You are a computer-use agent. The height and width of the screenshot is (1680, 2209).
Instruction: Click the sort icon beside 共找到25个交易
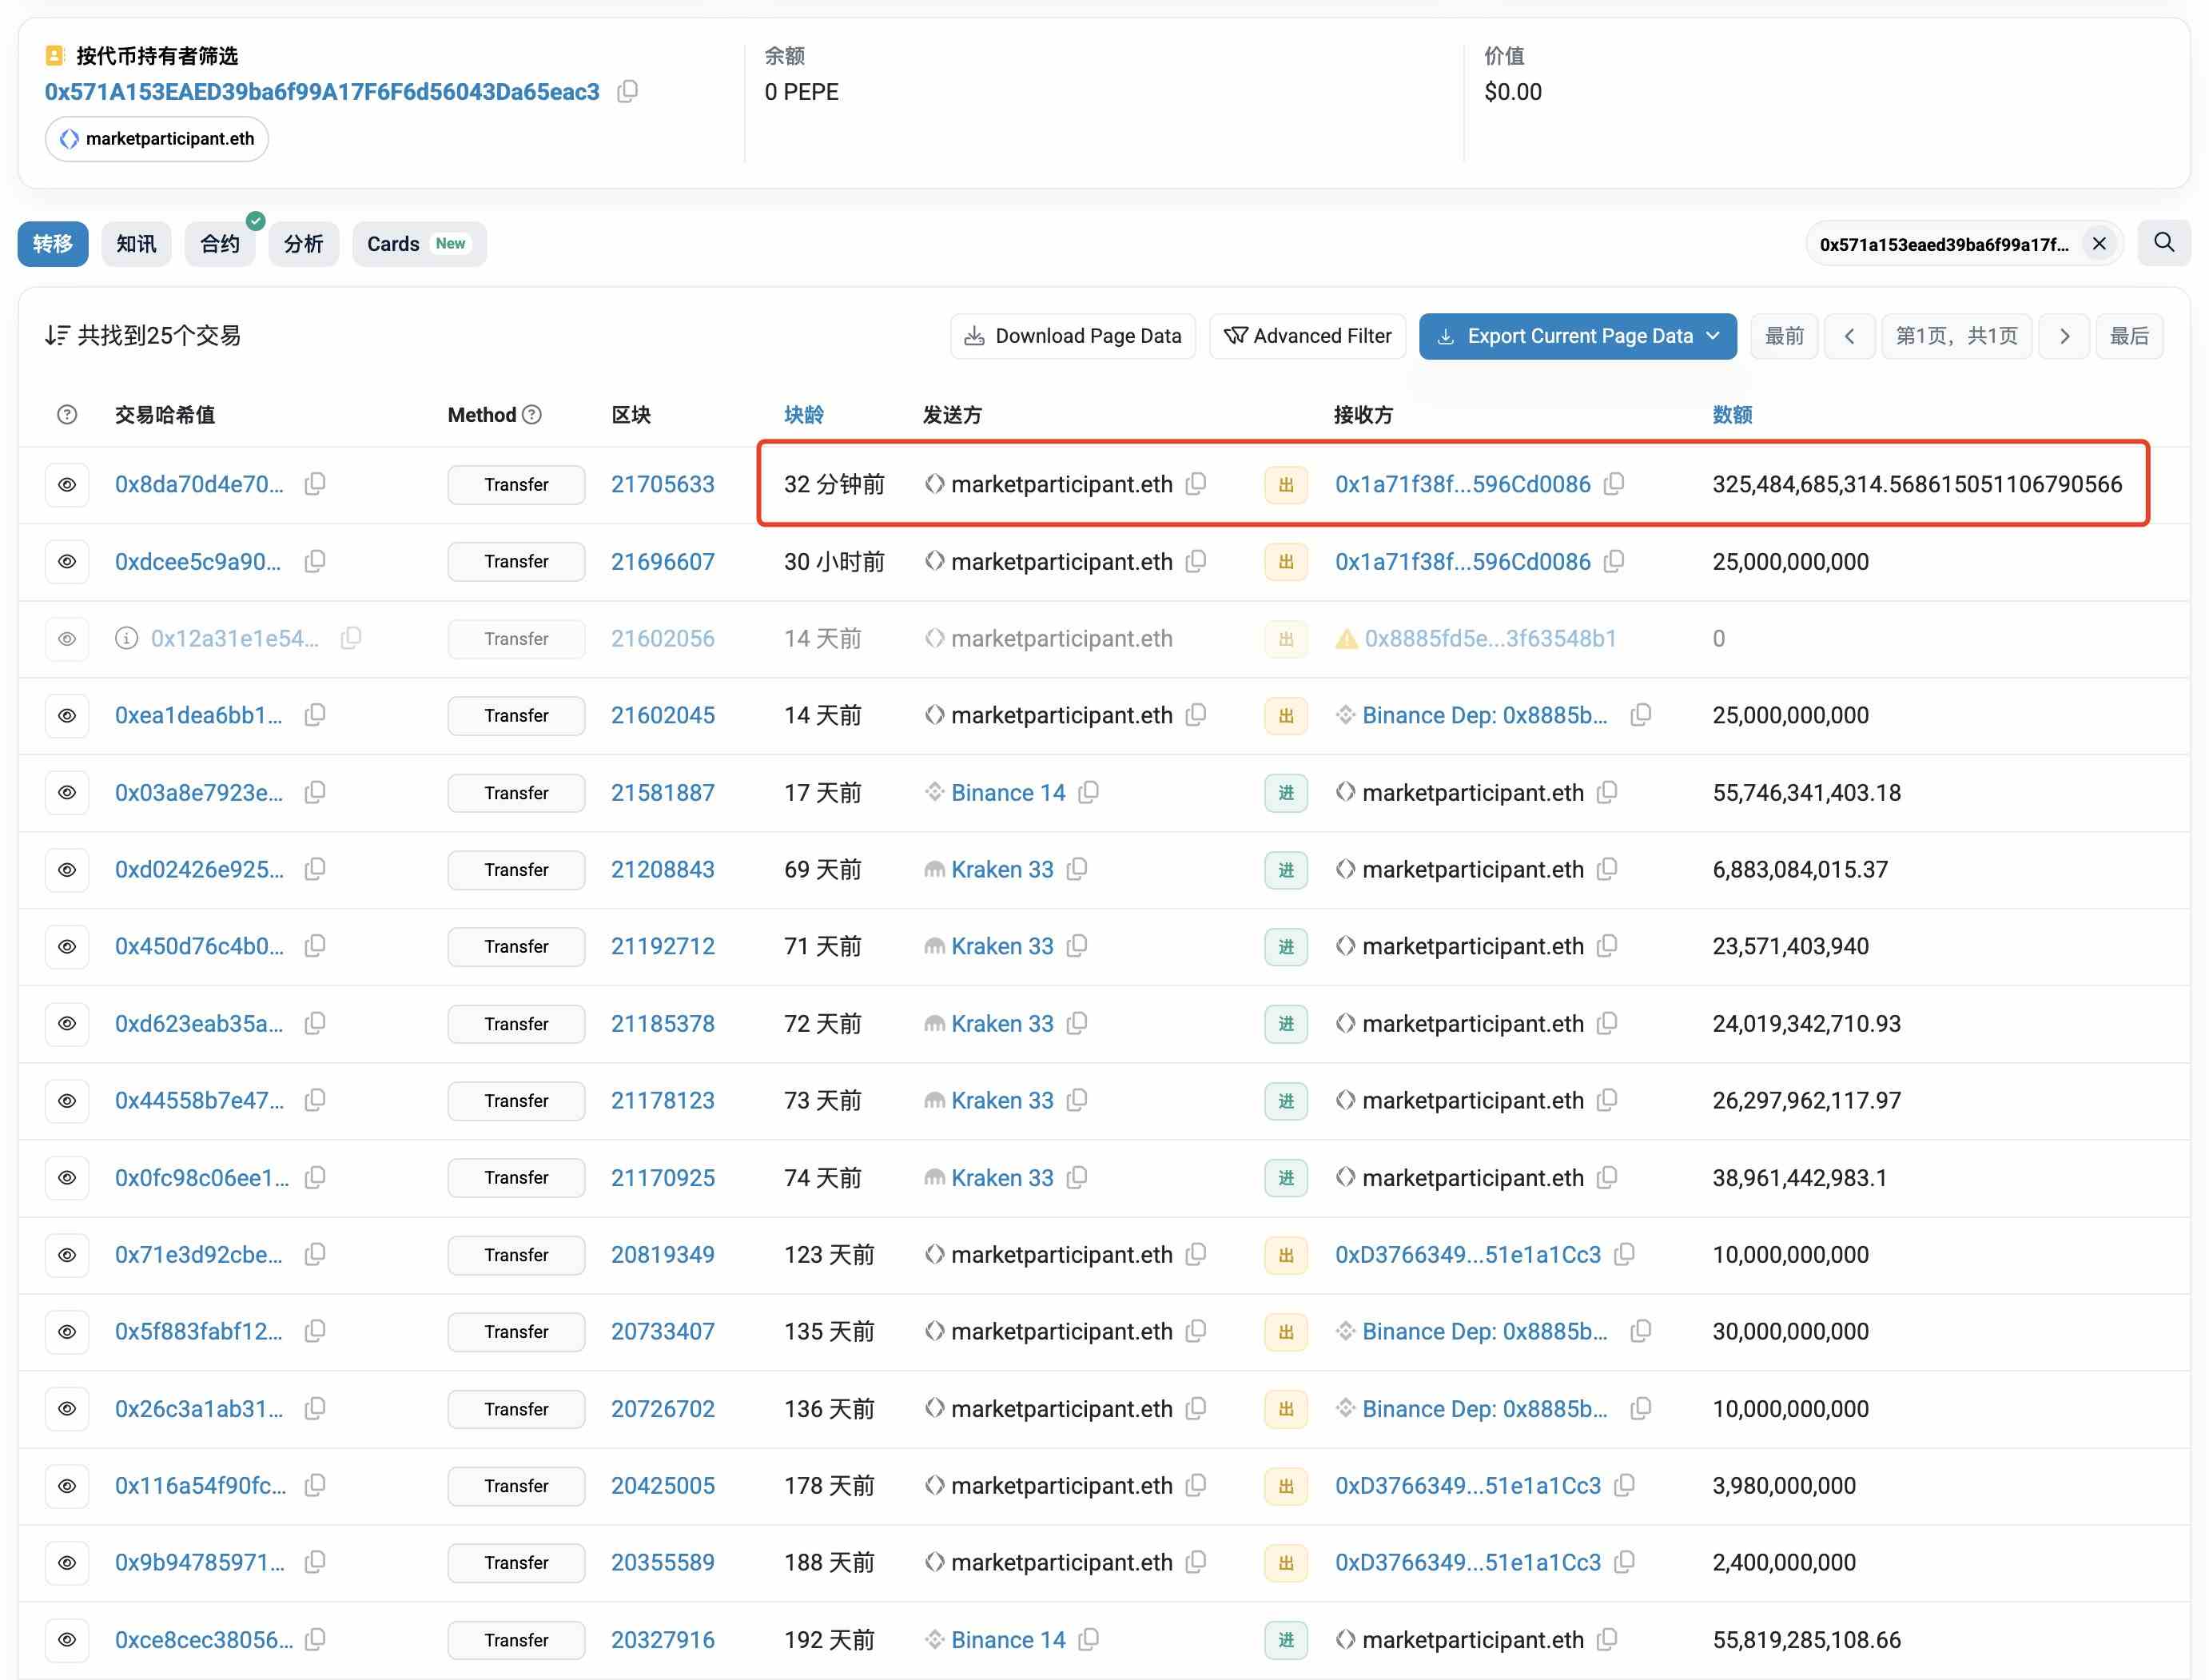pyautogui.click(x=57, y=336)
